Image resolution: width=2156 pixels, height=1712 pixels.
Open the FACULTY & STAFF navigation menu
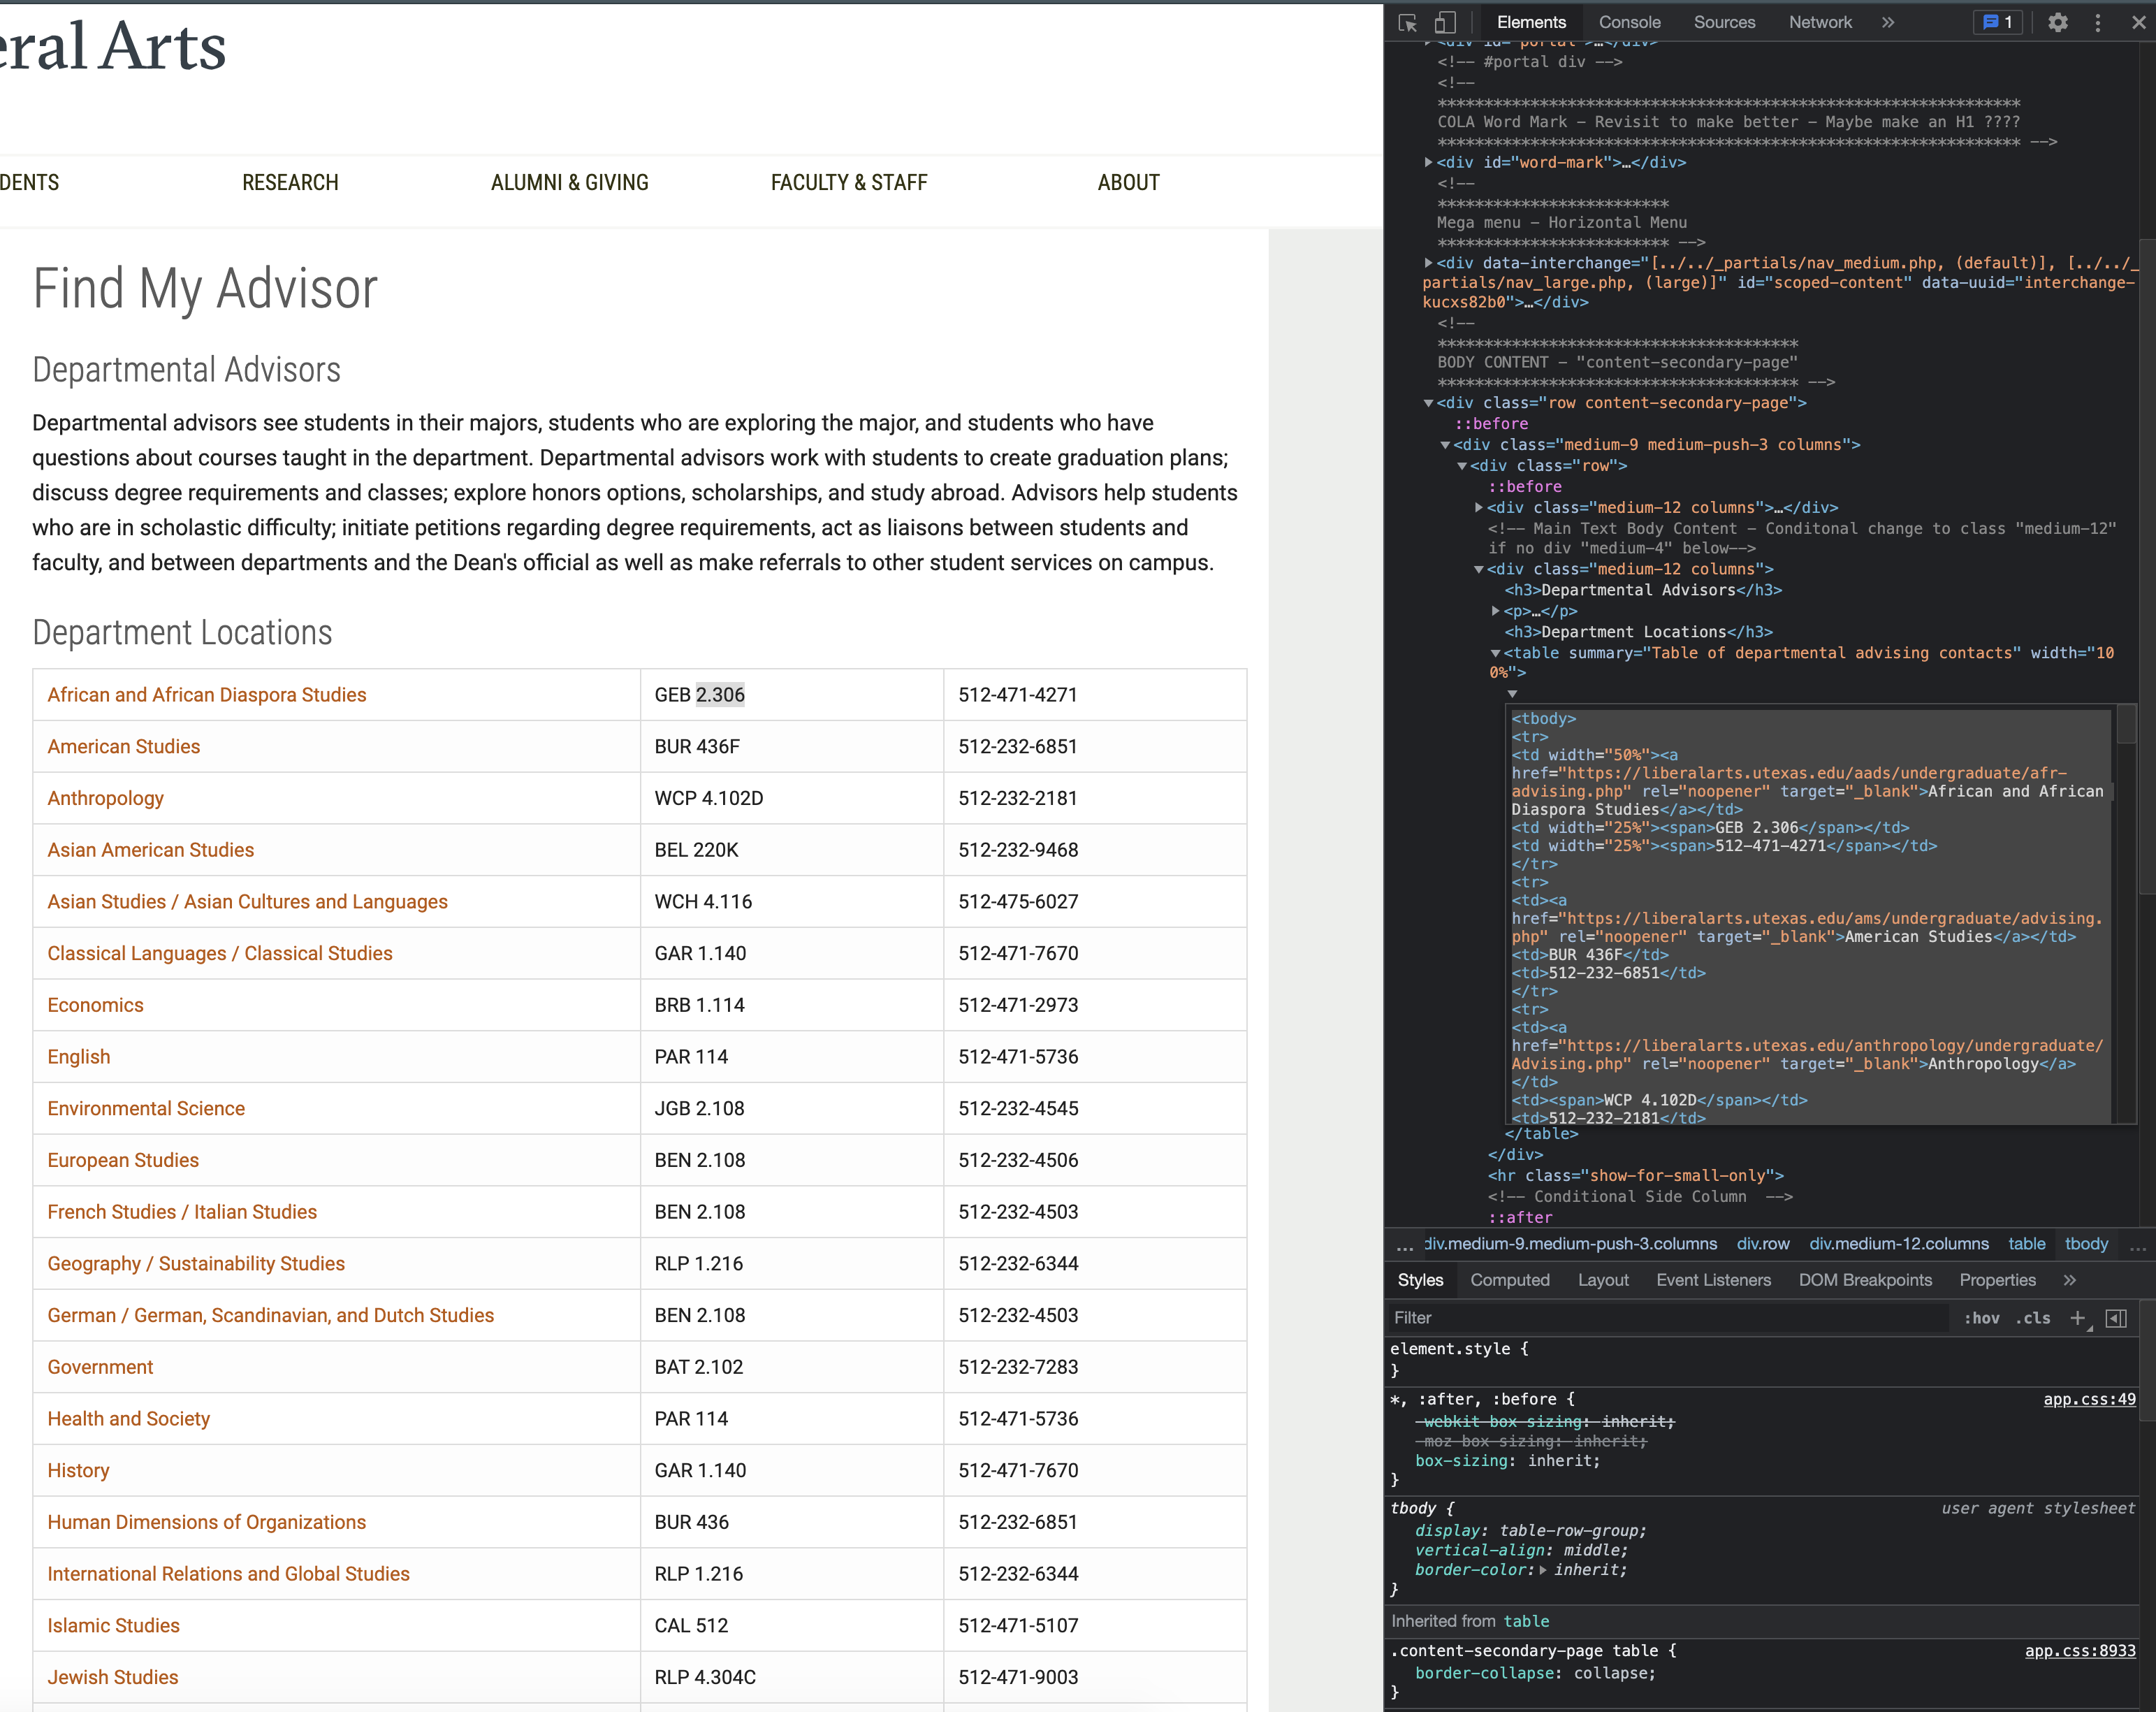click(x=849, y=182)
